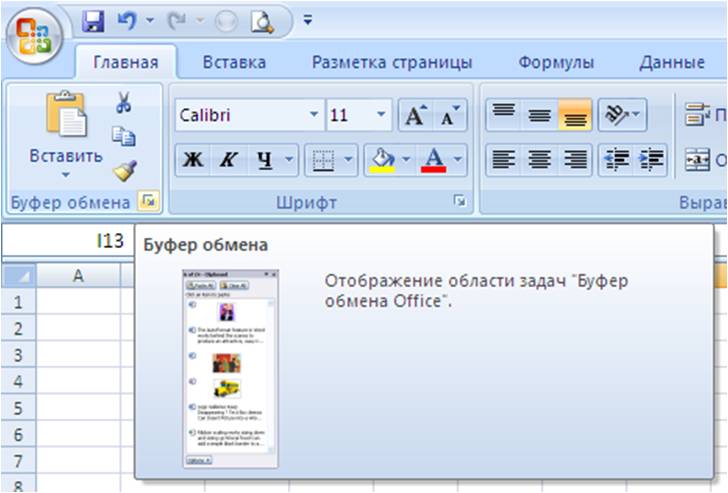
Task: Open the font size 11 dropdown
Action: tap(381, 116)
